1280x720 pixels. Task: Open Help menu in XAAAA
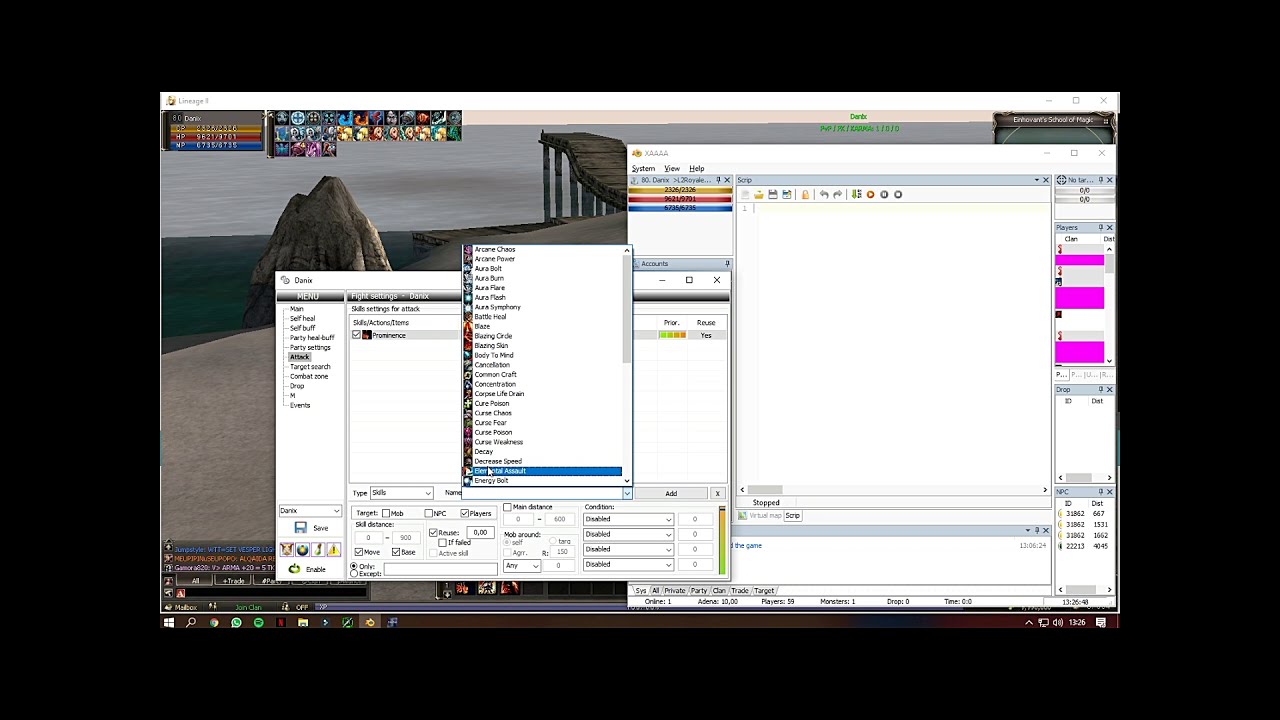(696, 169)
